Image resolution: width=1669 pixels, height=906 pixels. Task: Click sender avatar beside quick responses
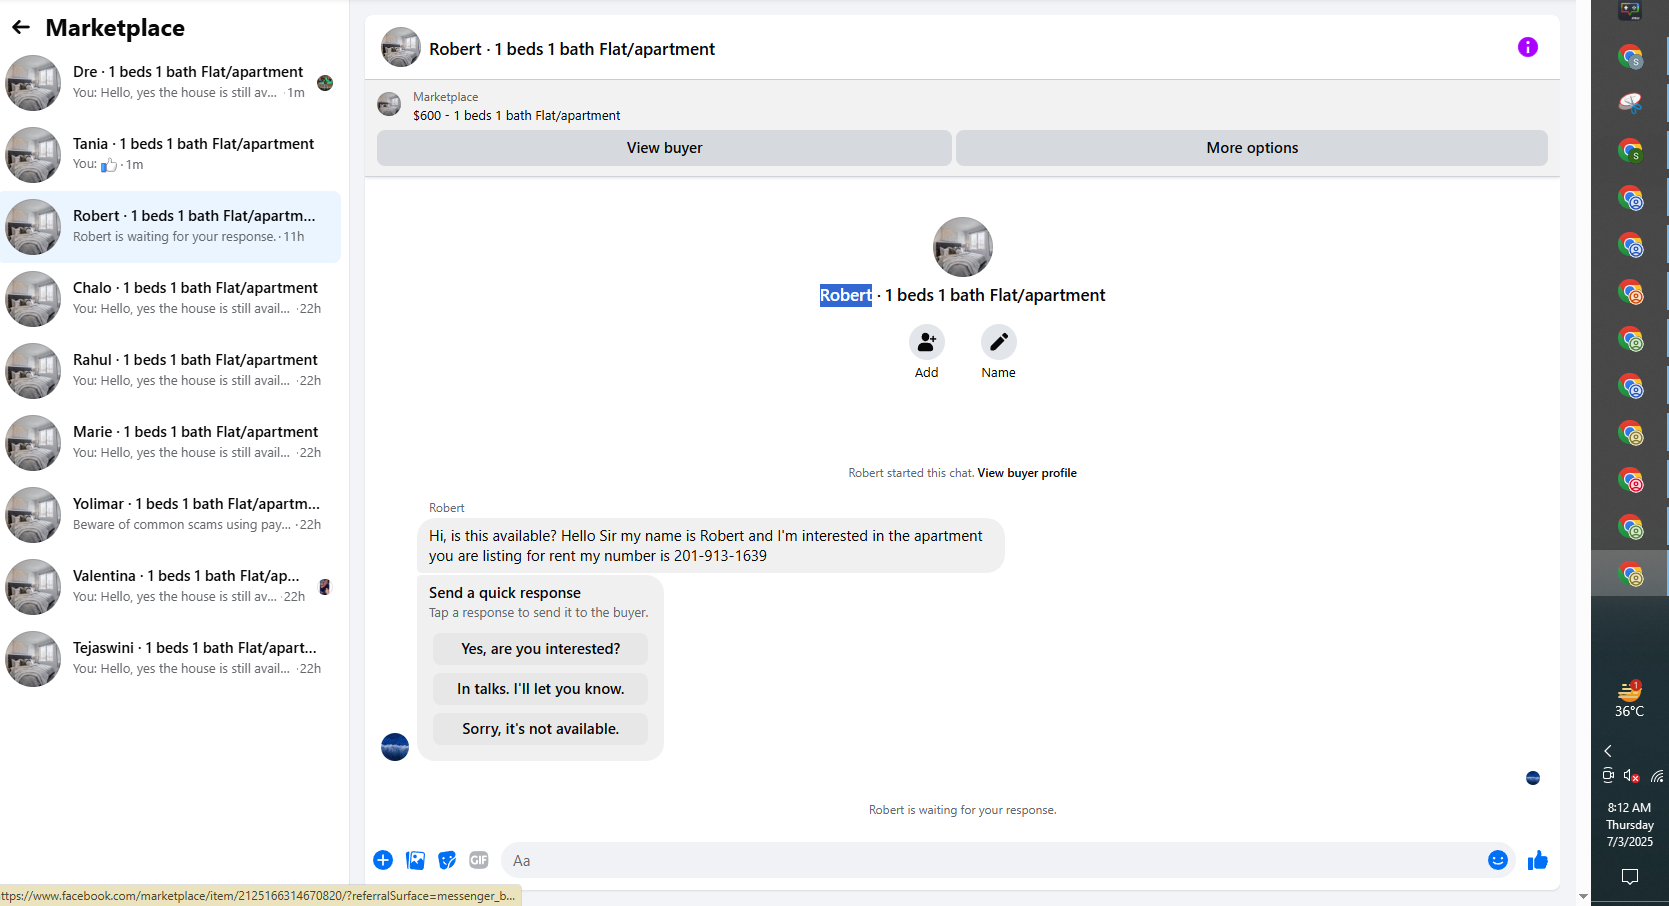pos(395,747)
